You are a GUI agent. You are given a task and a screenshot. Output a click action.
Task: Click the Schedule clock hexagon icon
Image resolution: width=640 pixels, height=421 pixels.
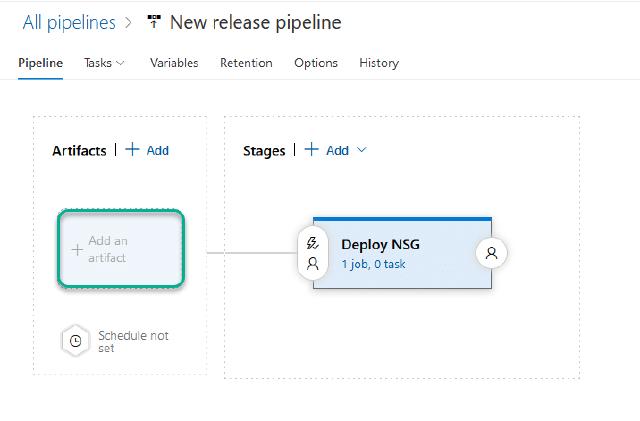tap(76, 341)
